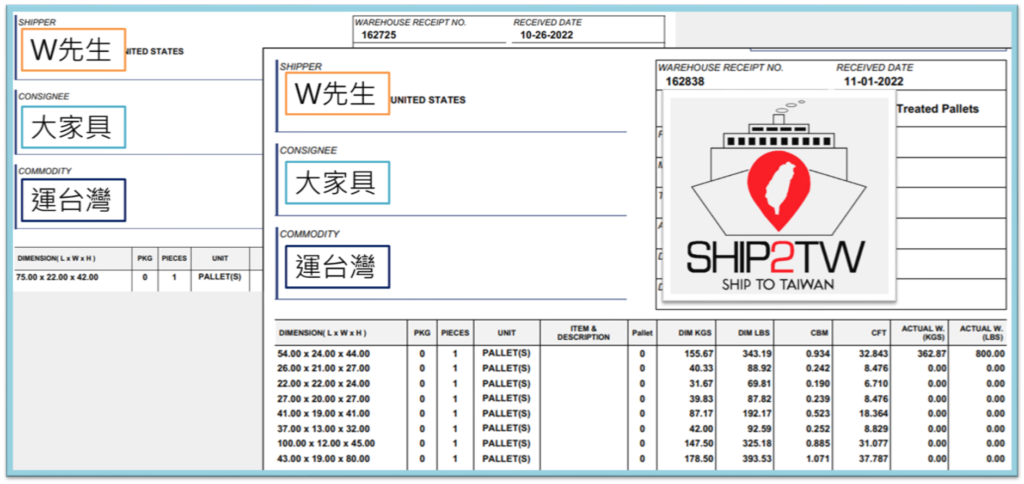This screenshot has width=1024, height=484.
Task: Click RECEIVED DATE label above 11-01-2022
Action: [x=874, y=68]
